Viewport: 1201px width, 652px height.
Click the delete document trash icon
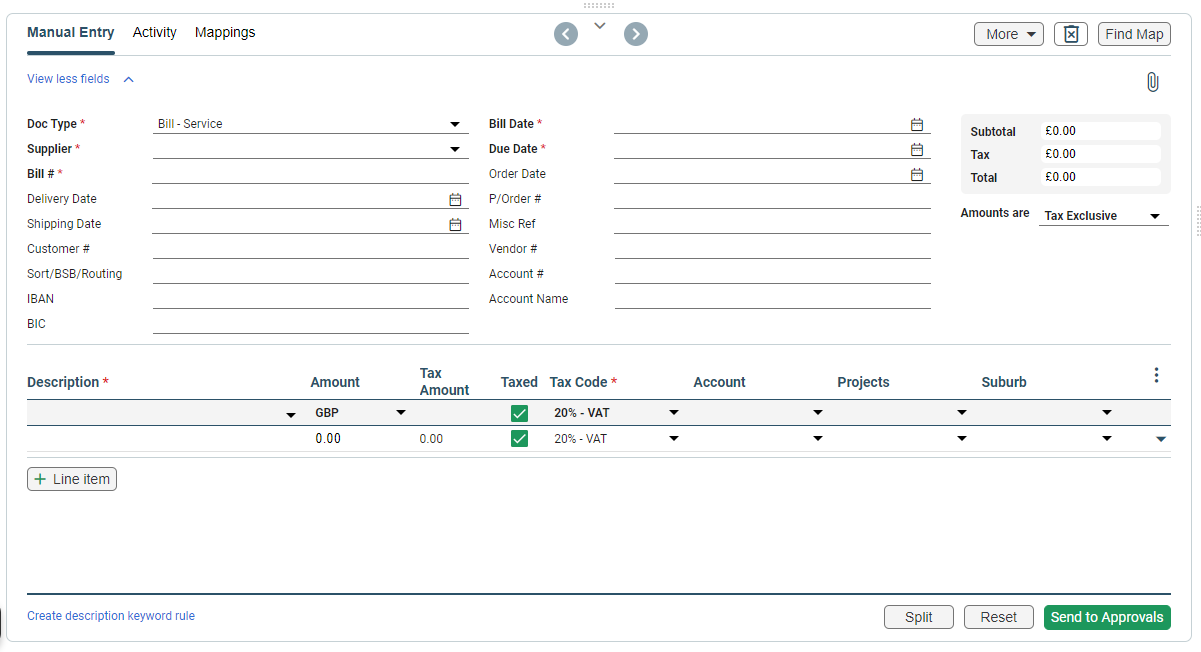click(1070, 34)
